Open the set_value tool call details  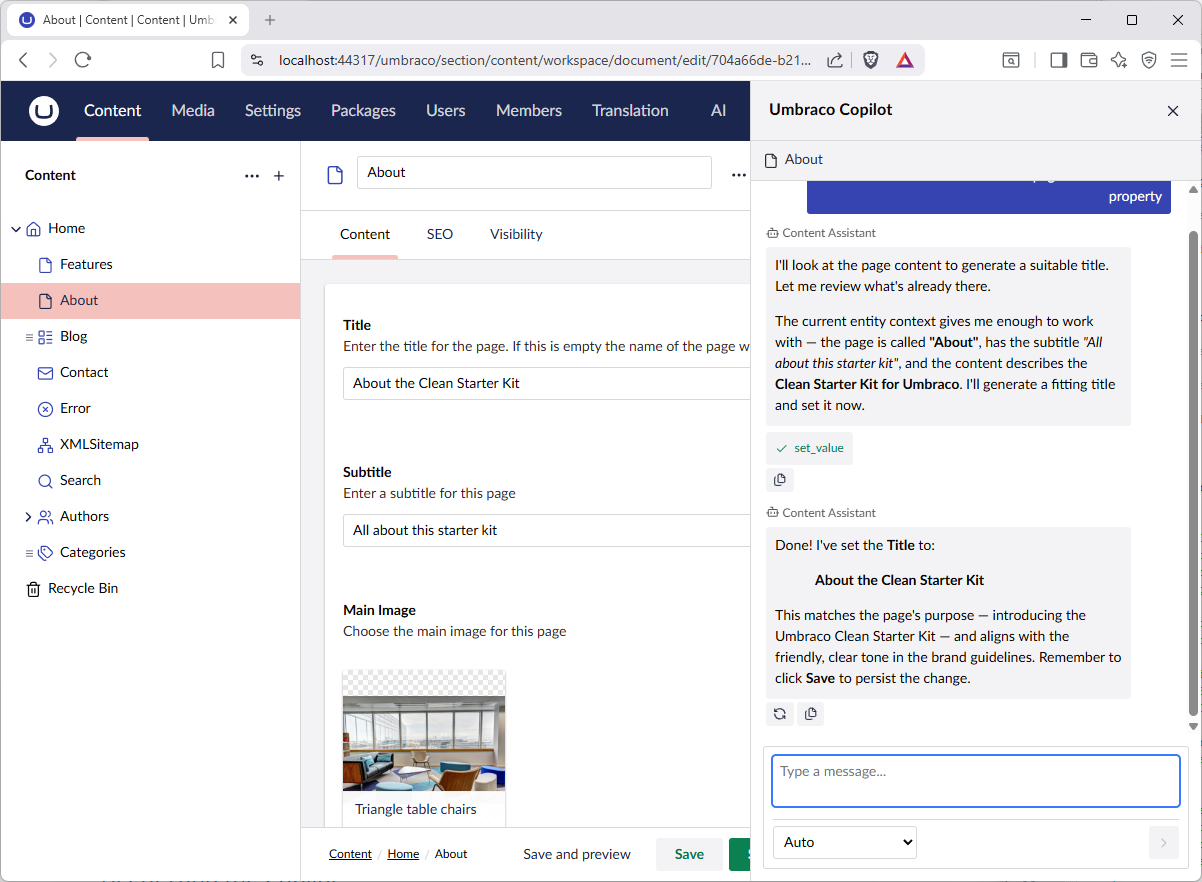coord(809,448)
